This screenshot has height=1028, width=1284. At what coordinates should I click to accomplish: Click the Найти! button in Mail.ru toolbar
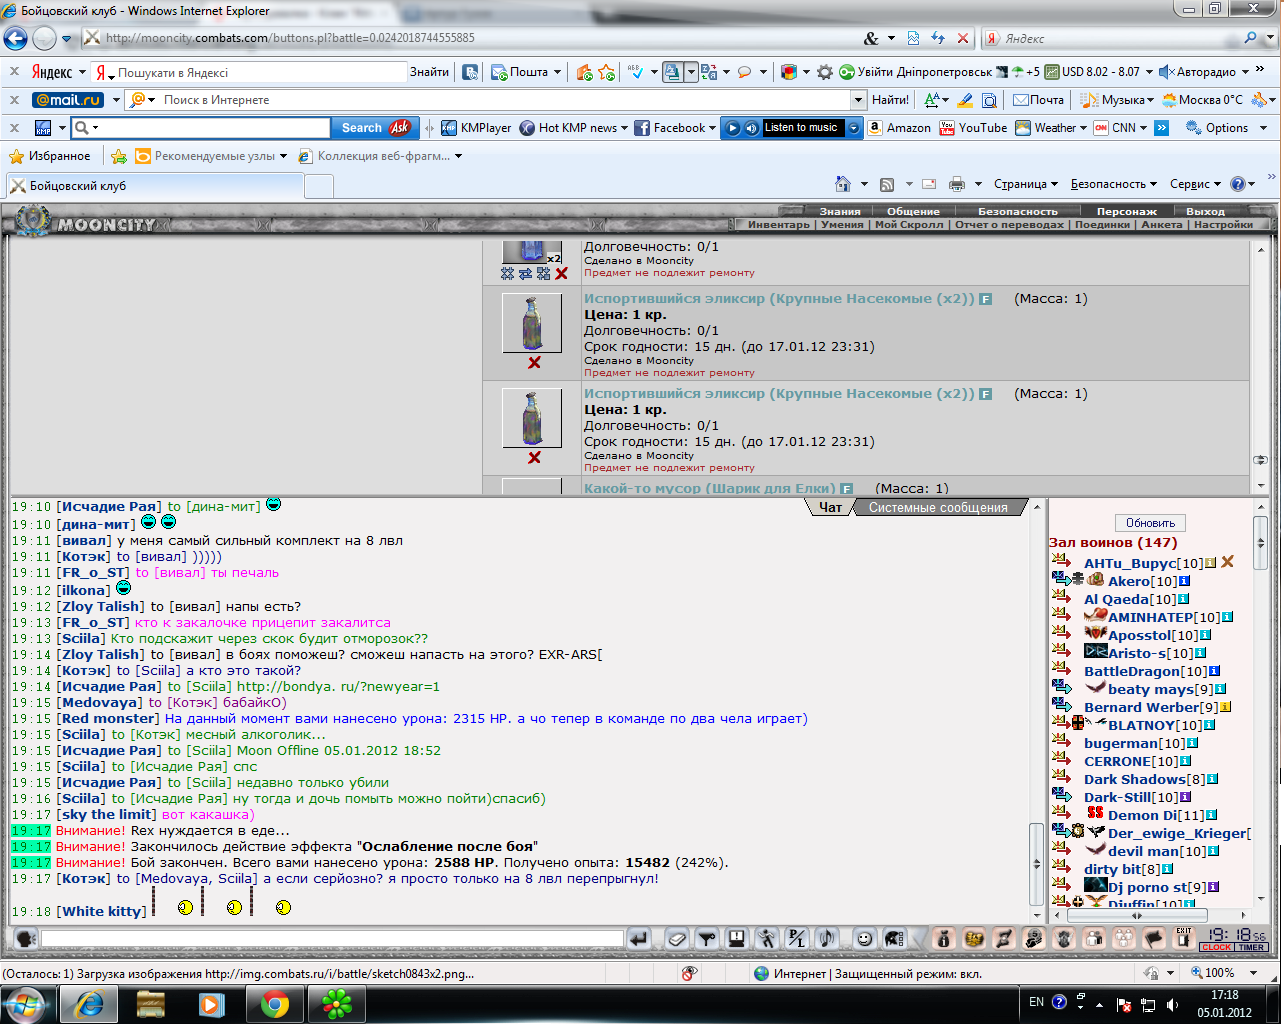tap(890, 100)
